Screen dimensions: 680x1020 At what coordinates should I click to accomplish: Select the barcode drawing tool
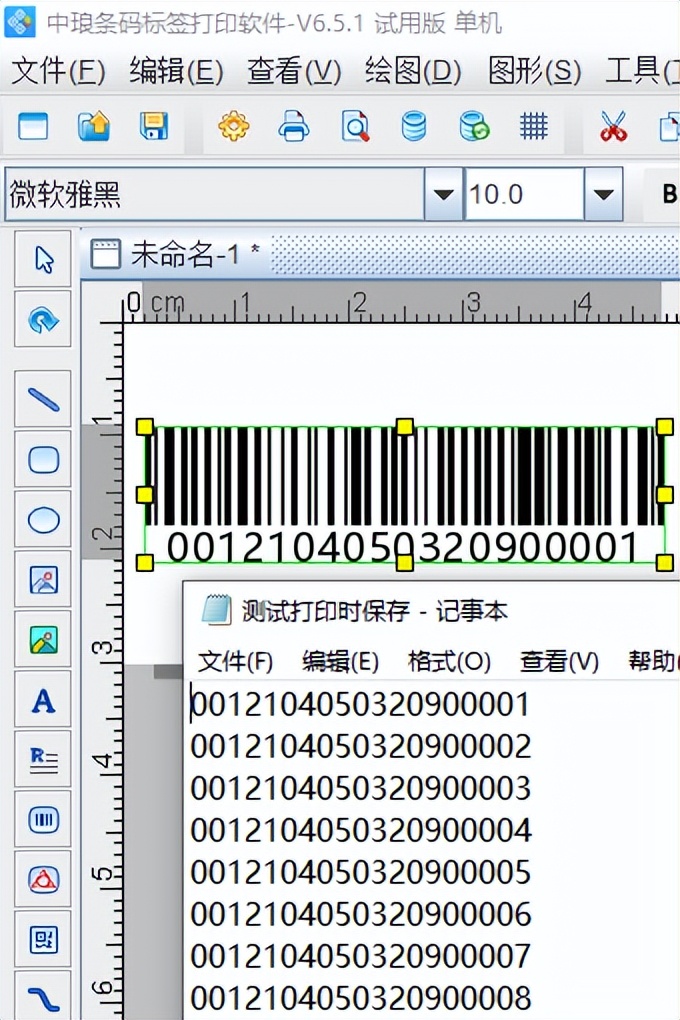point(43,820)
